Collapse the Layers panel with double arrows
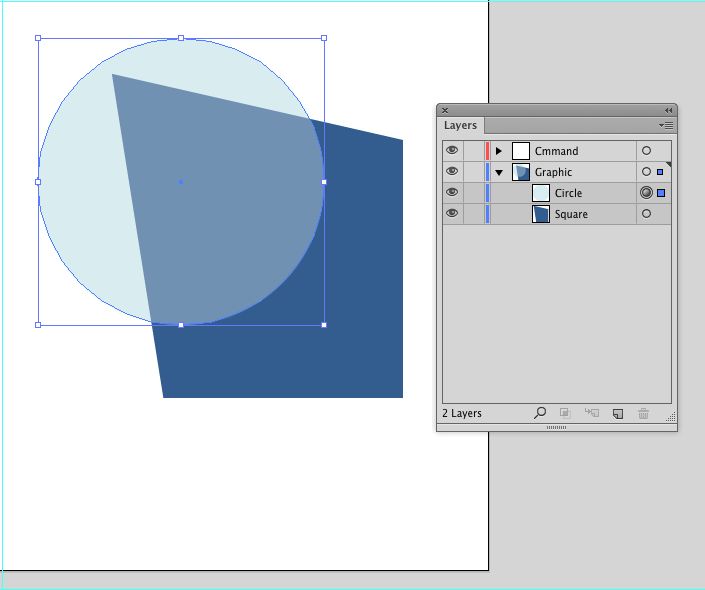This screenshot has width=705, height=590. (669, 110)
